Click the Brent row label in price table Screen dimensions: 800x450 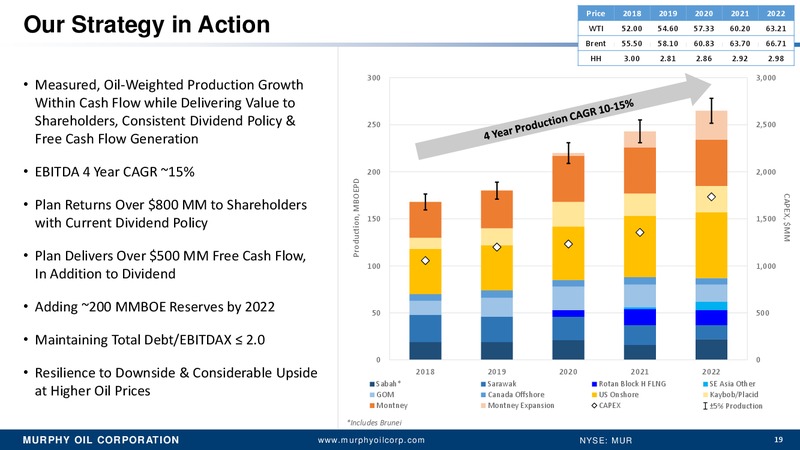(595, 43)
